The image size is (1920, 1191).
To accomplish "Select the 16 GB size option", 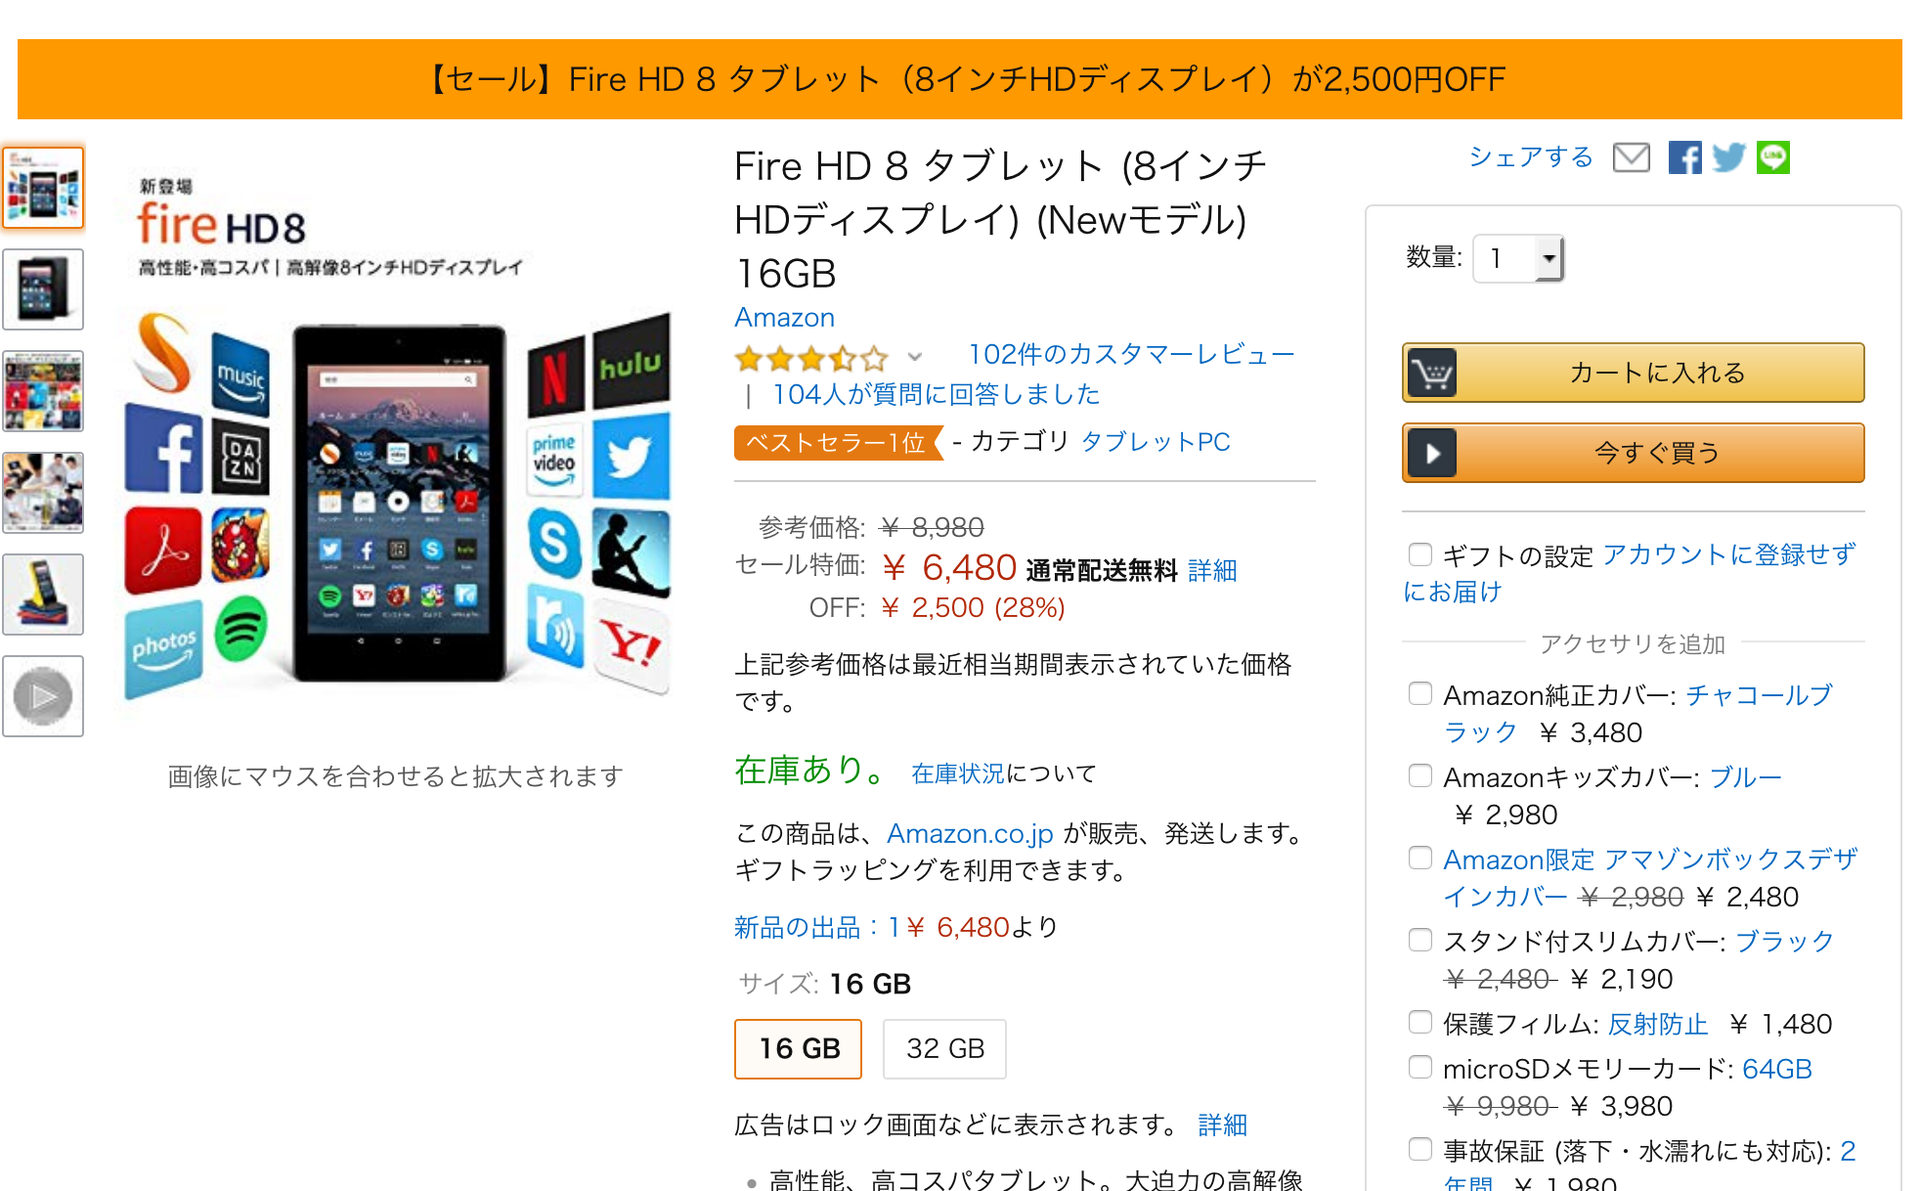I will (x=798, y=1049).
